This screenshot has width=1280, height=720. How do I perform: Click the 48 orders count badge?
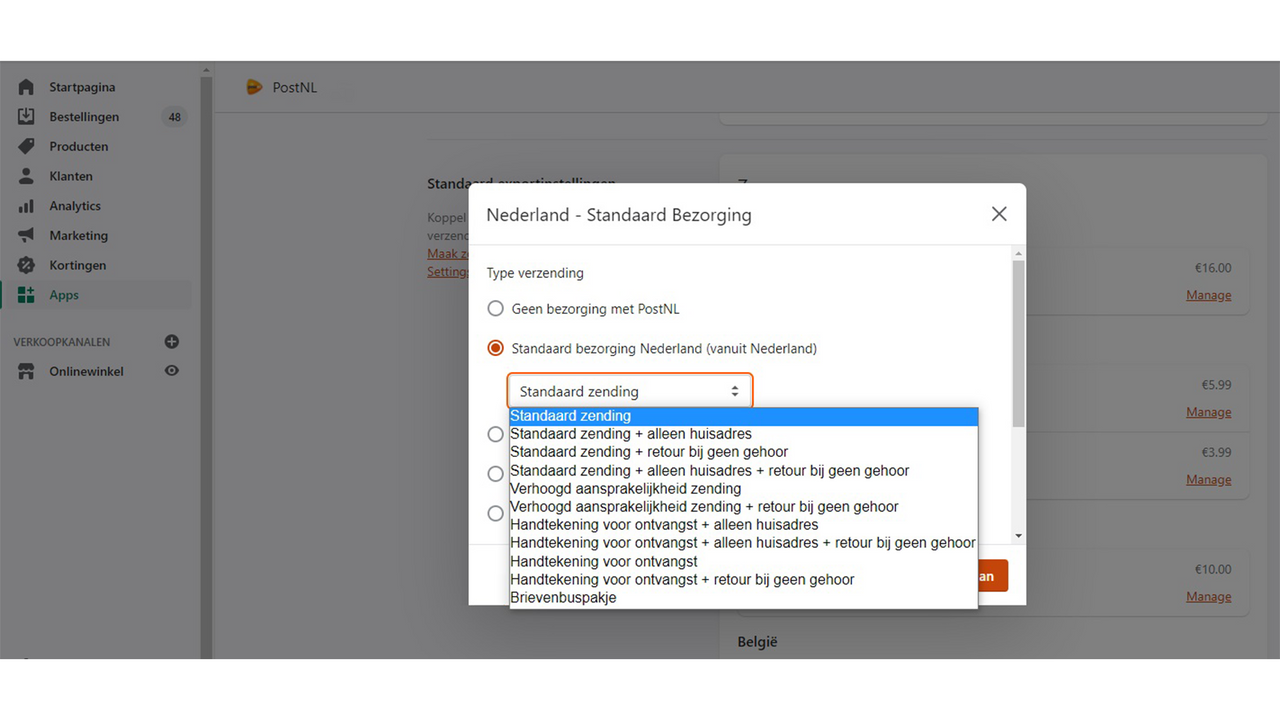(x=174, y=117)
